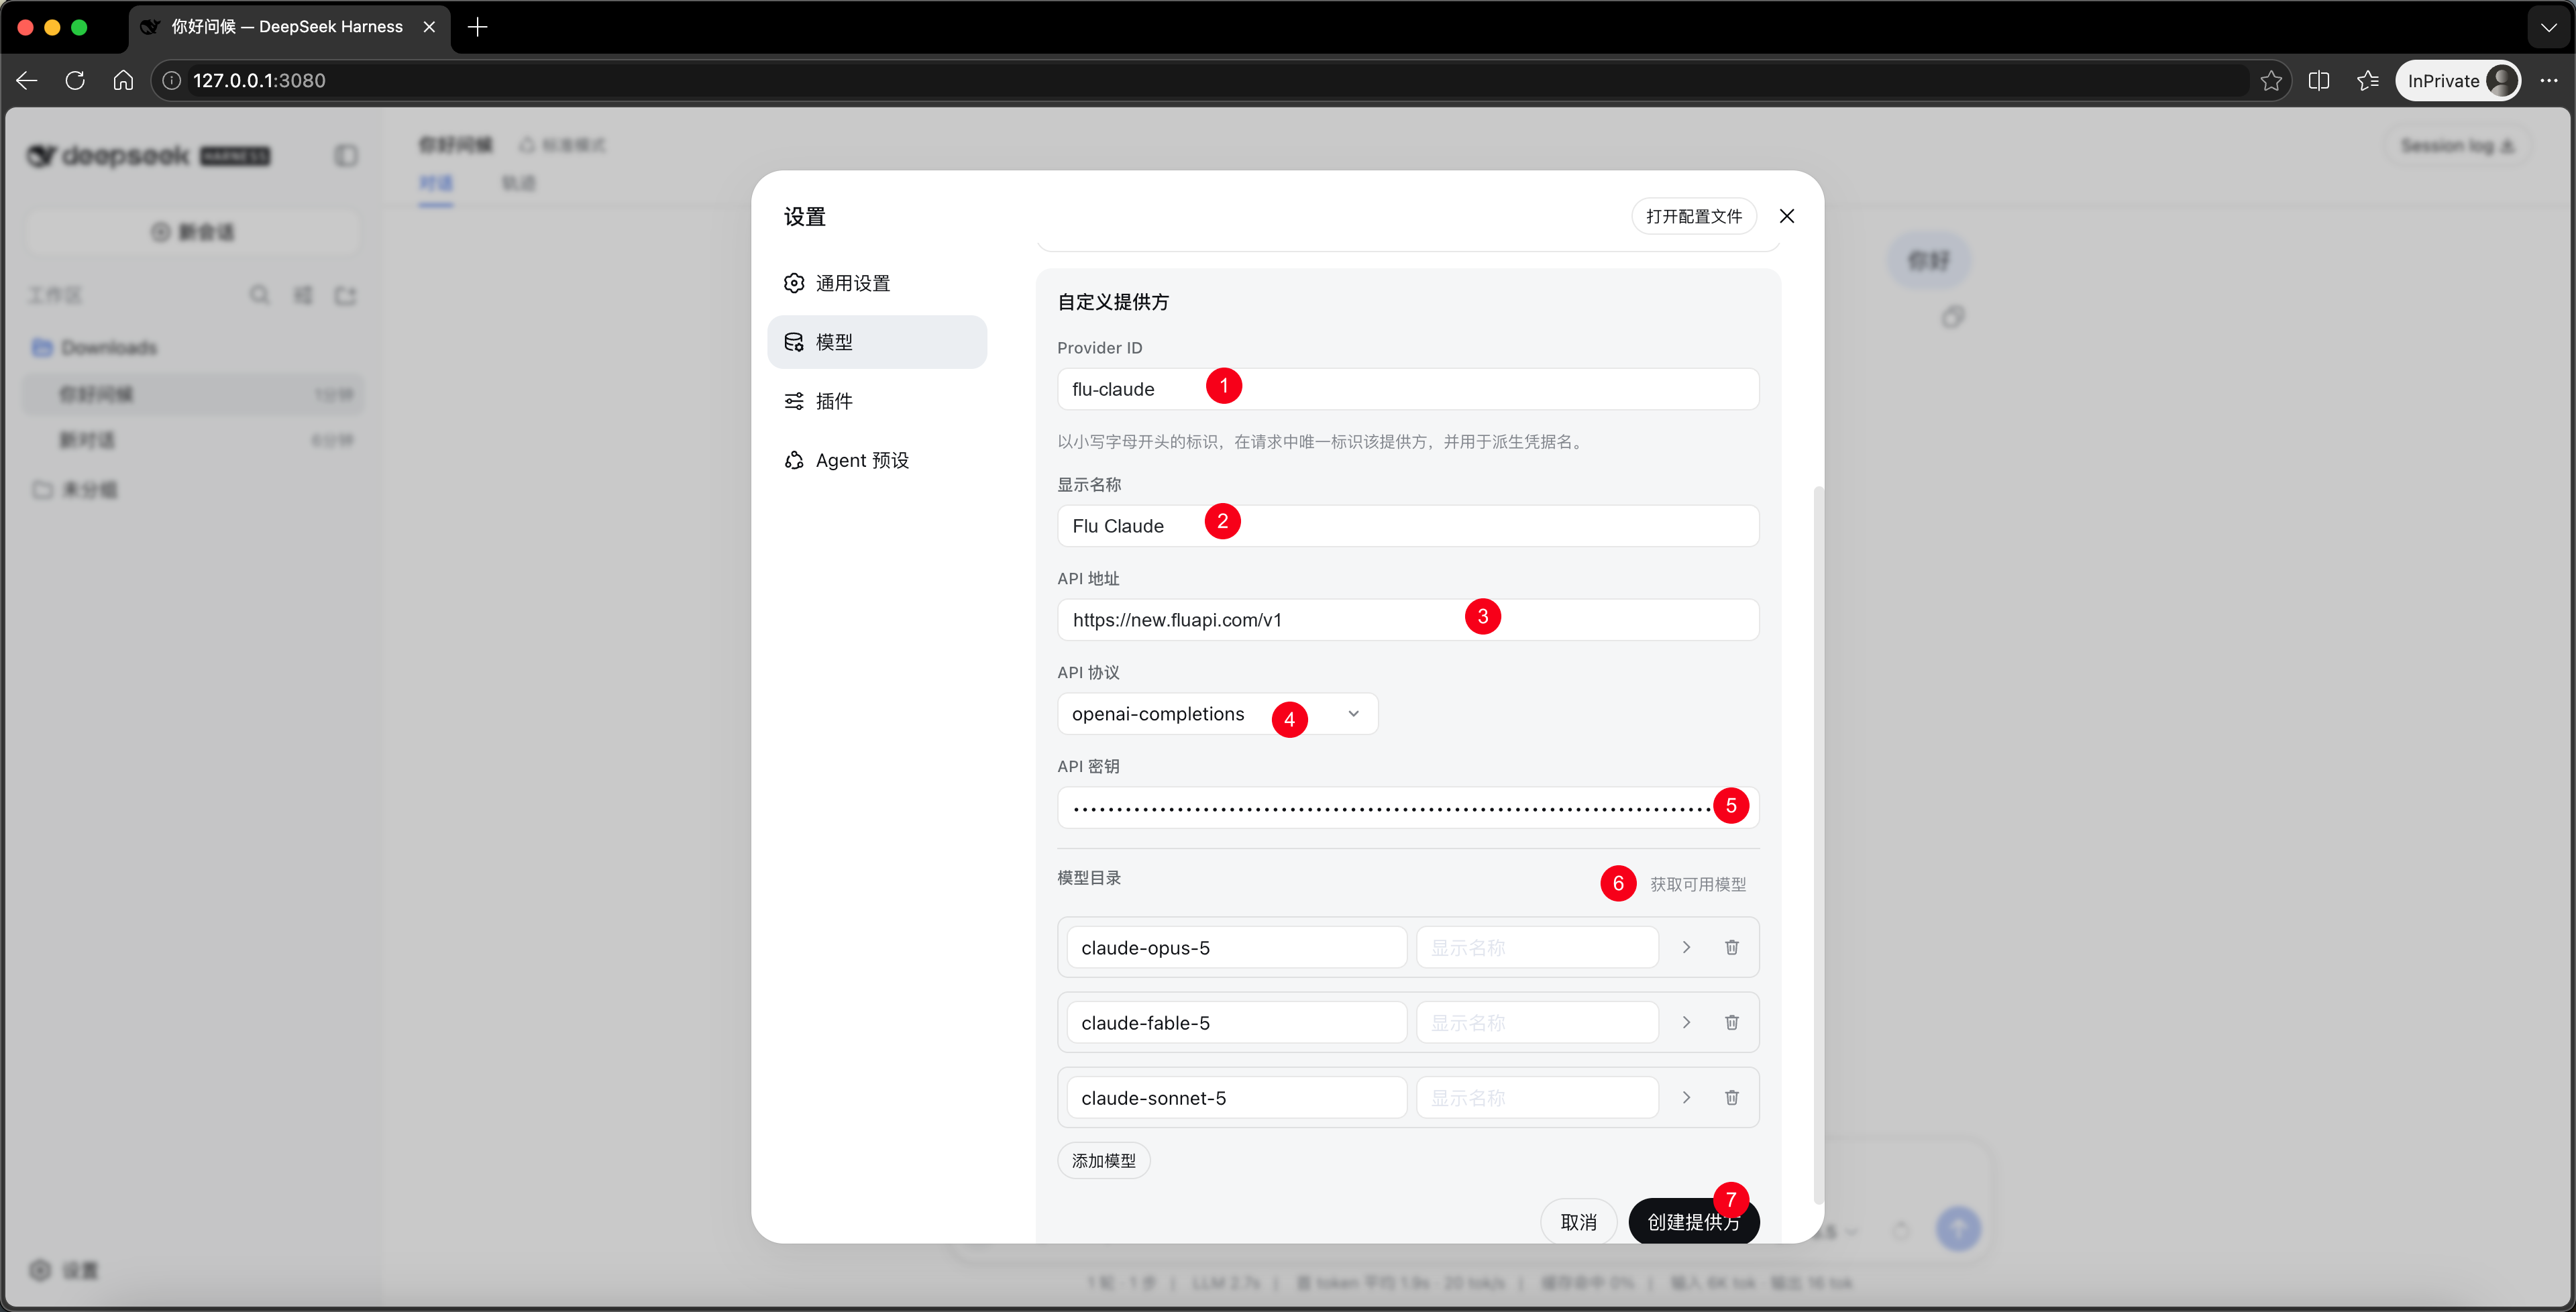The image size is (2576, 1312).
Task: Expand claude-sonnet-5 model details chevron
Action: coord(1686,1097)
